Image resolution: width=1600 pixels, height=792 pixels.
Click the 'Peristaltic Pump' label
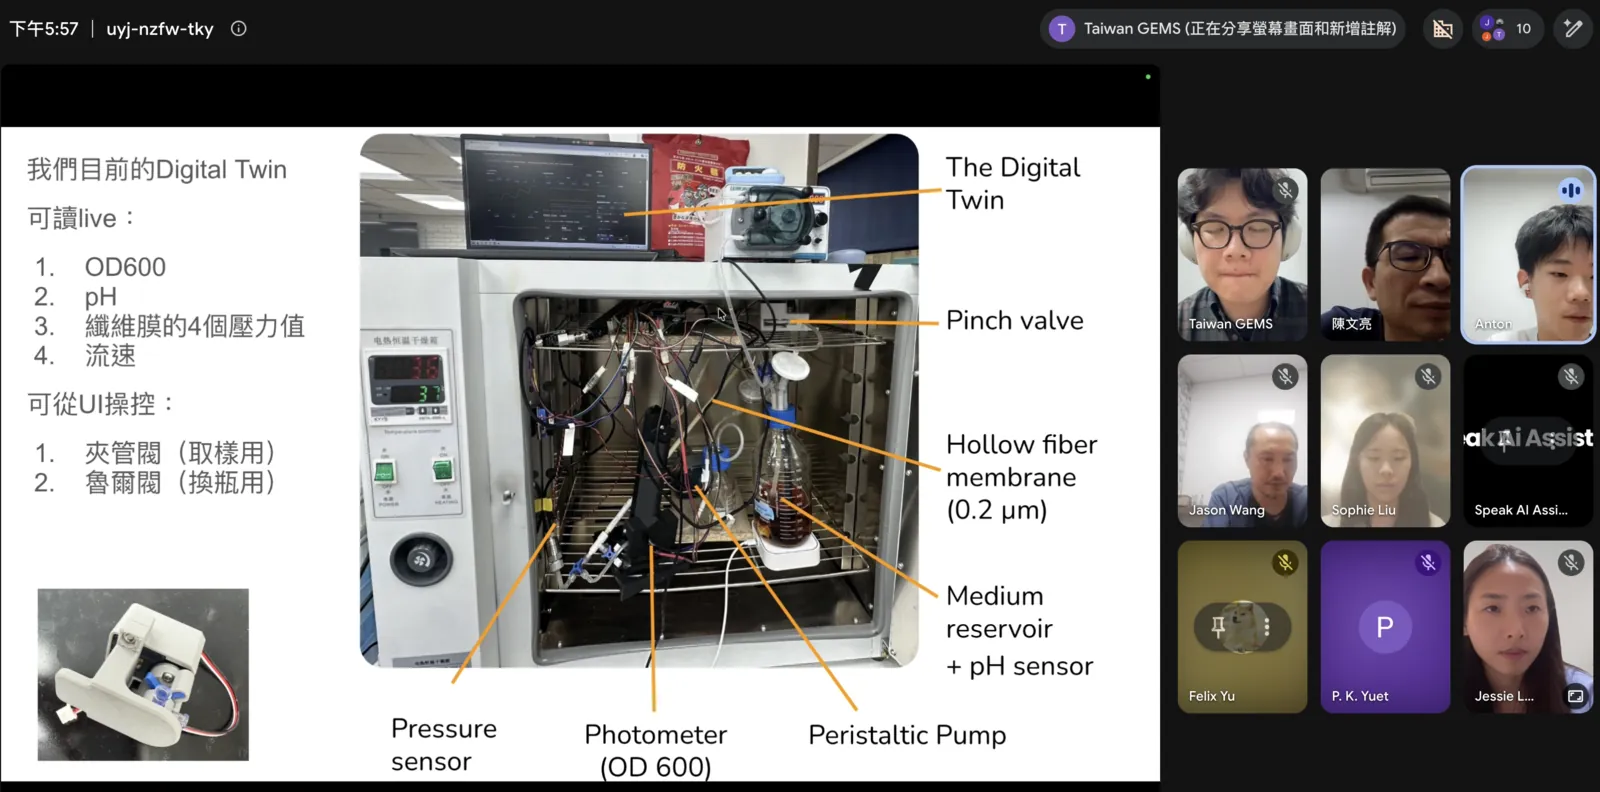907,735
